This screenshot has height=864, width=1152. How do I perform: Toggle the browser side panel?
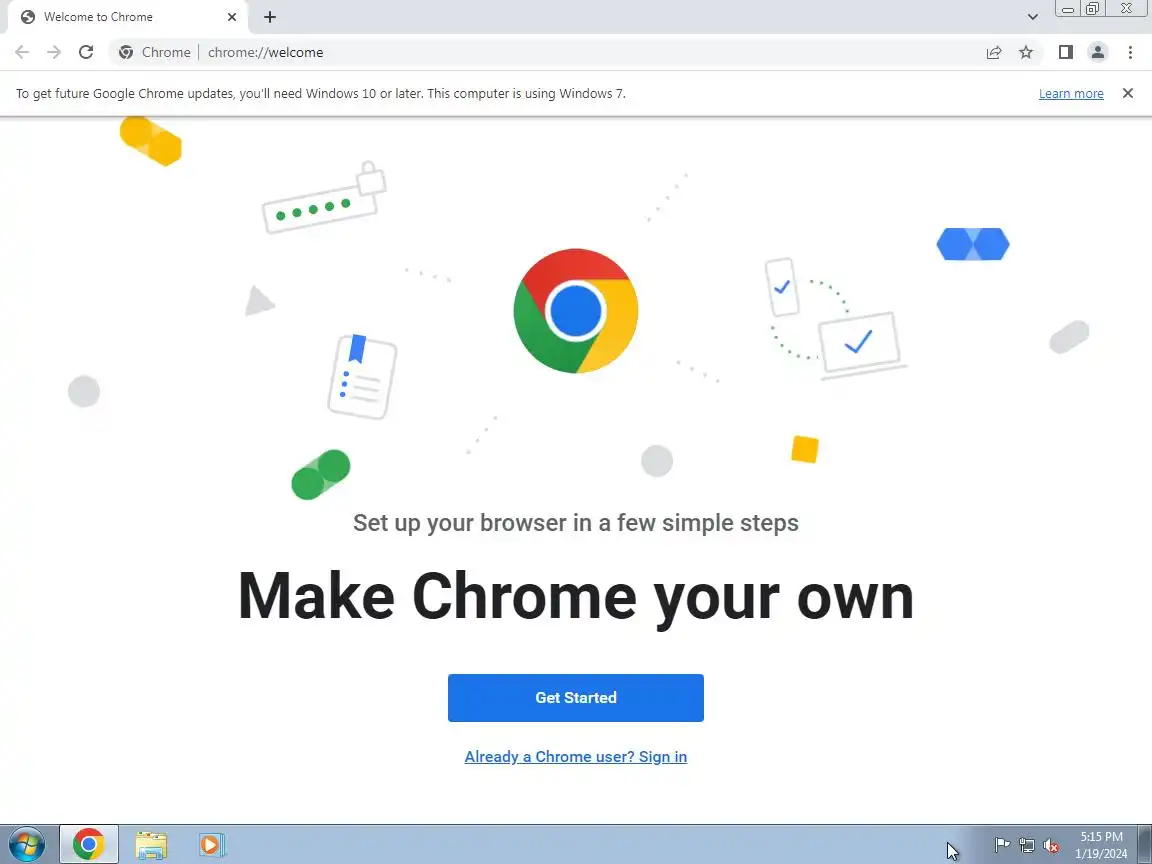(1065, 52)
